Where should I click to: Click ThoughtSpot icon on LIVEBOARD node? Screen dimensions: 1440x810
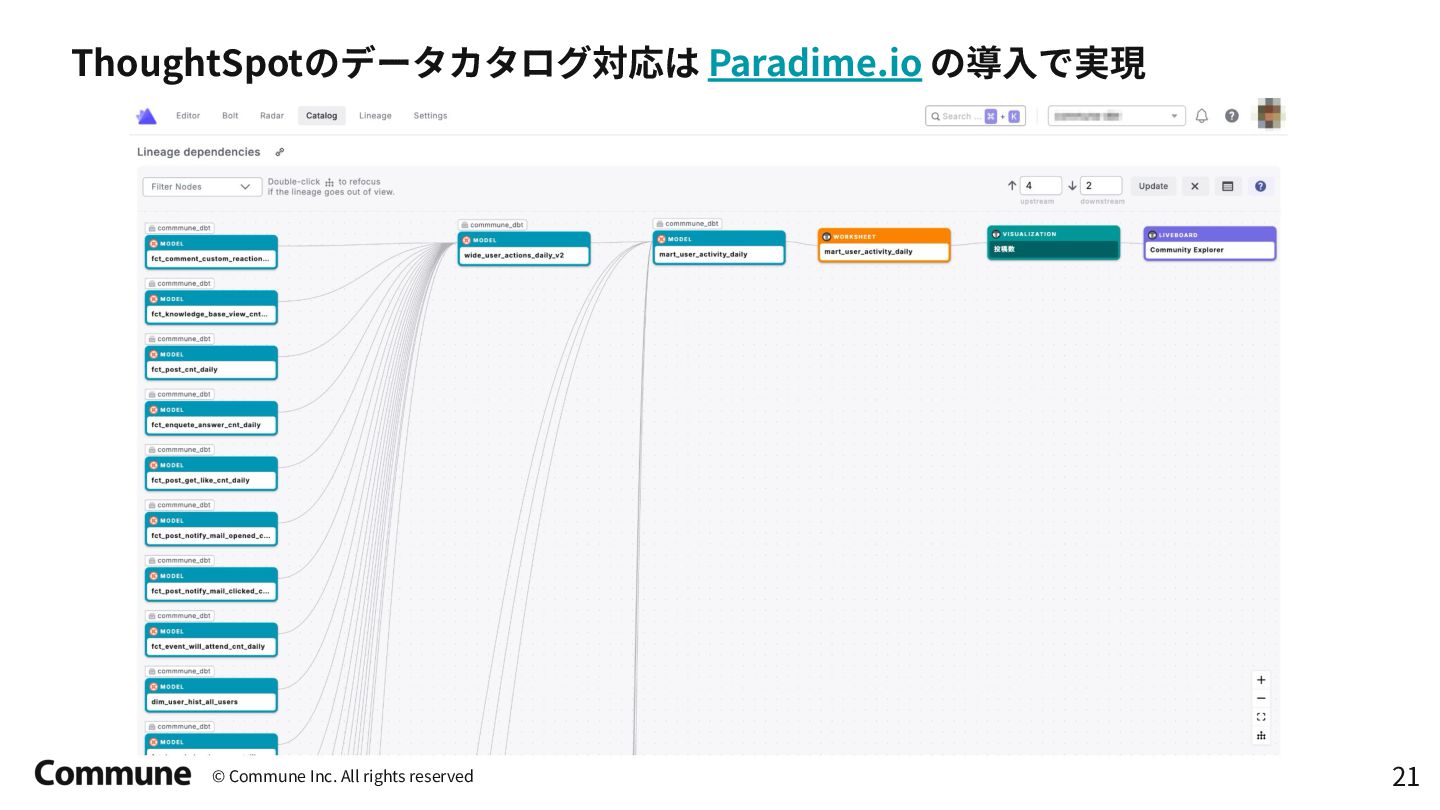[1153, 235]
